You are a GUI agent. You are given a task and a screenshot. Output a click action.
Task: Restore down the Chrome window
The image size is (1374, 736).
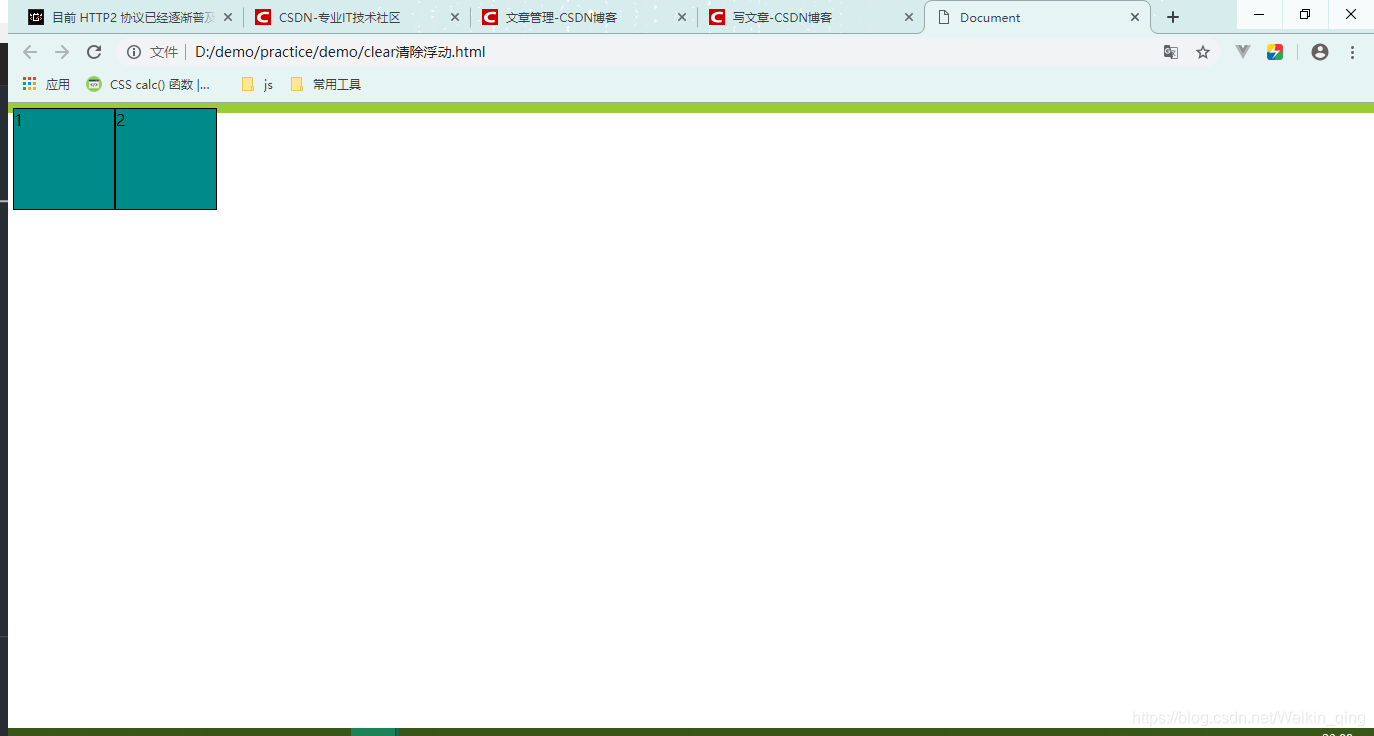pos(1305,14)
